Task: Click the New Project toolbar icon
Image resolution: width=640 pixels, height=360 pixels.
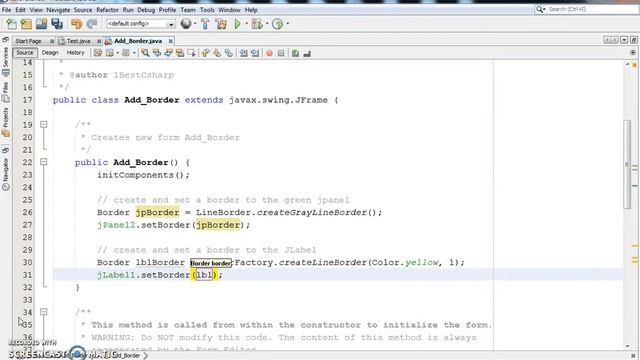Action: (27, 24)
